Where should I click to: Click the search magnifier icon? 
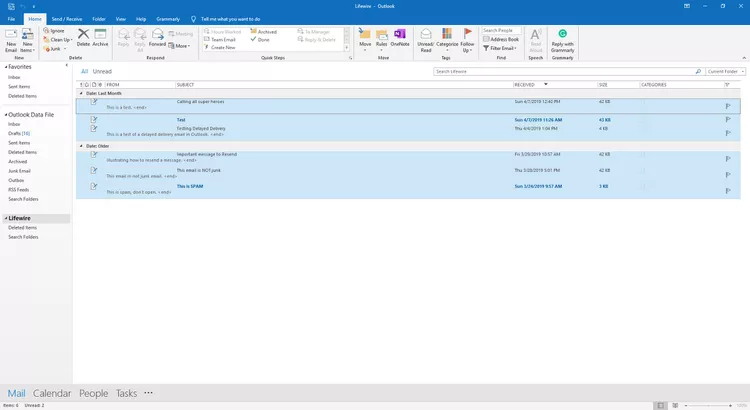(x=698, y=71)
